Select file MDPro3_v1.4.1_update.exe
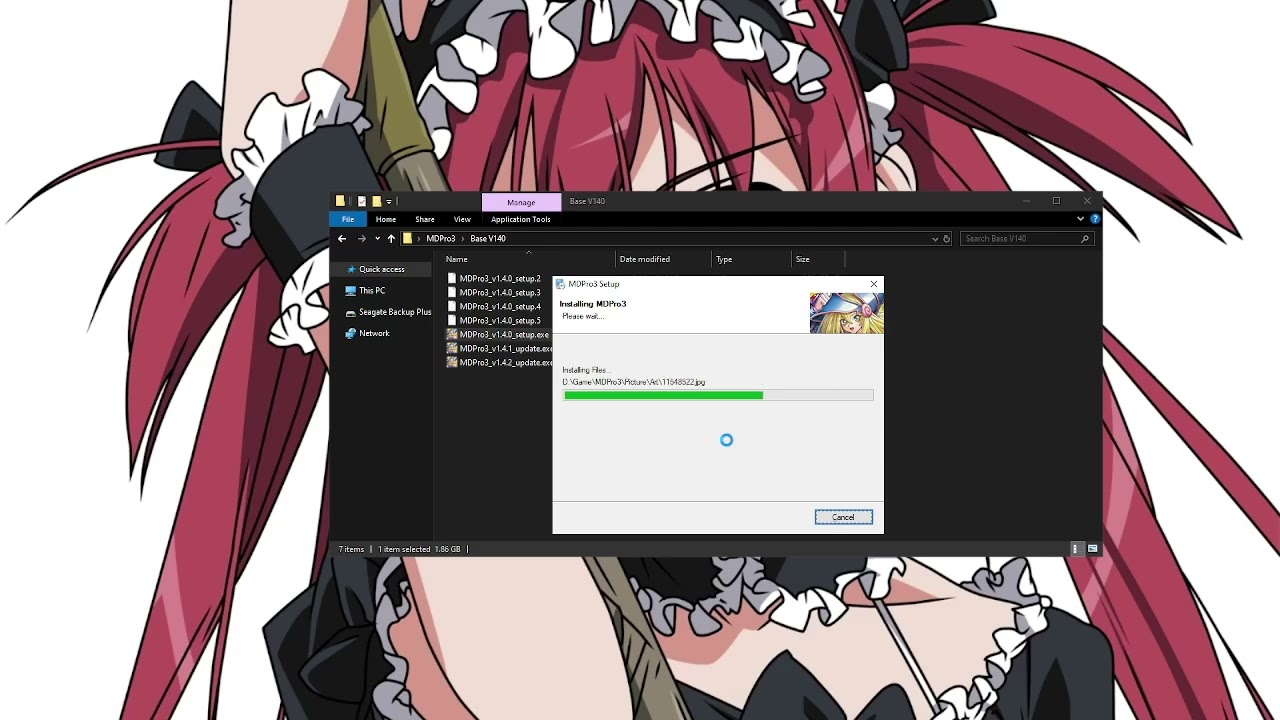Image resolution: width=1280 pixels, height=720 pixels. click(x=505, y=349)
